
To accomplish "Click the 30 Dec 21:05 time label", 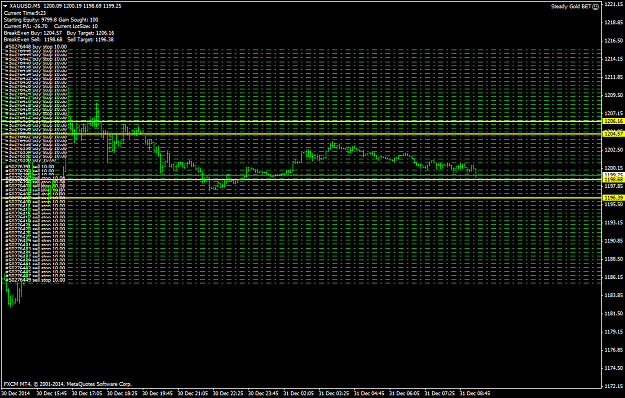I will click(193, 394).
